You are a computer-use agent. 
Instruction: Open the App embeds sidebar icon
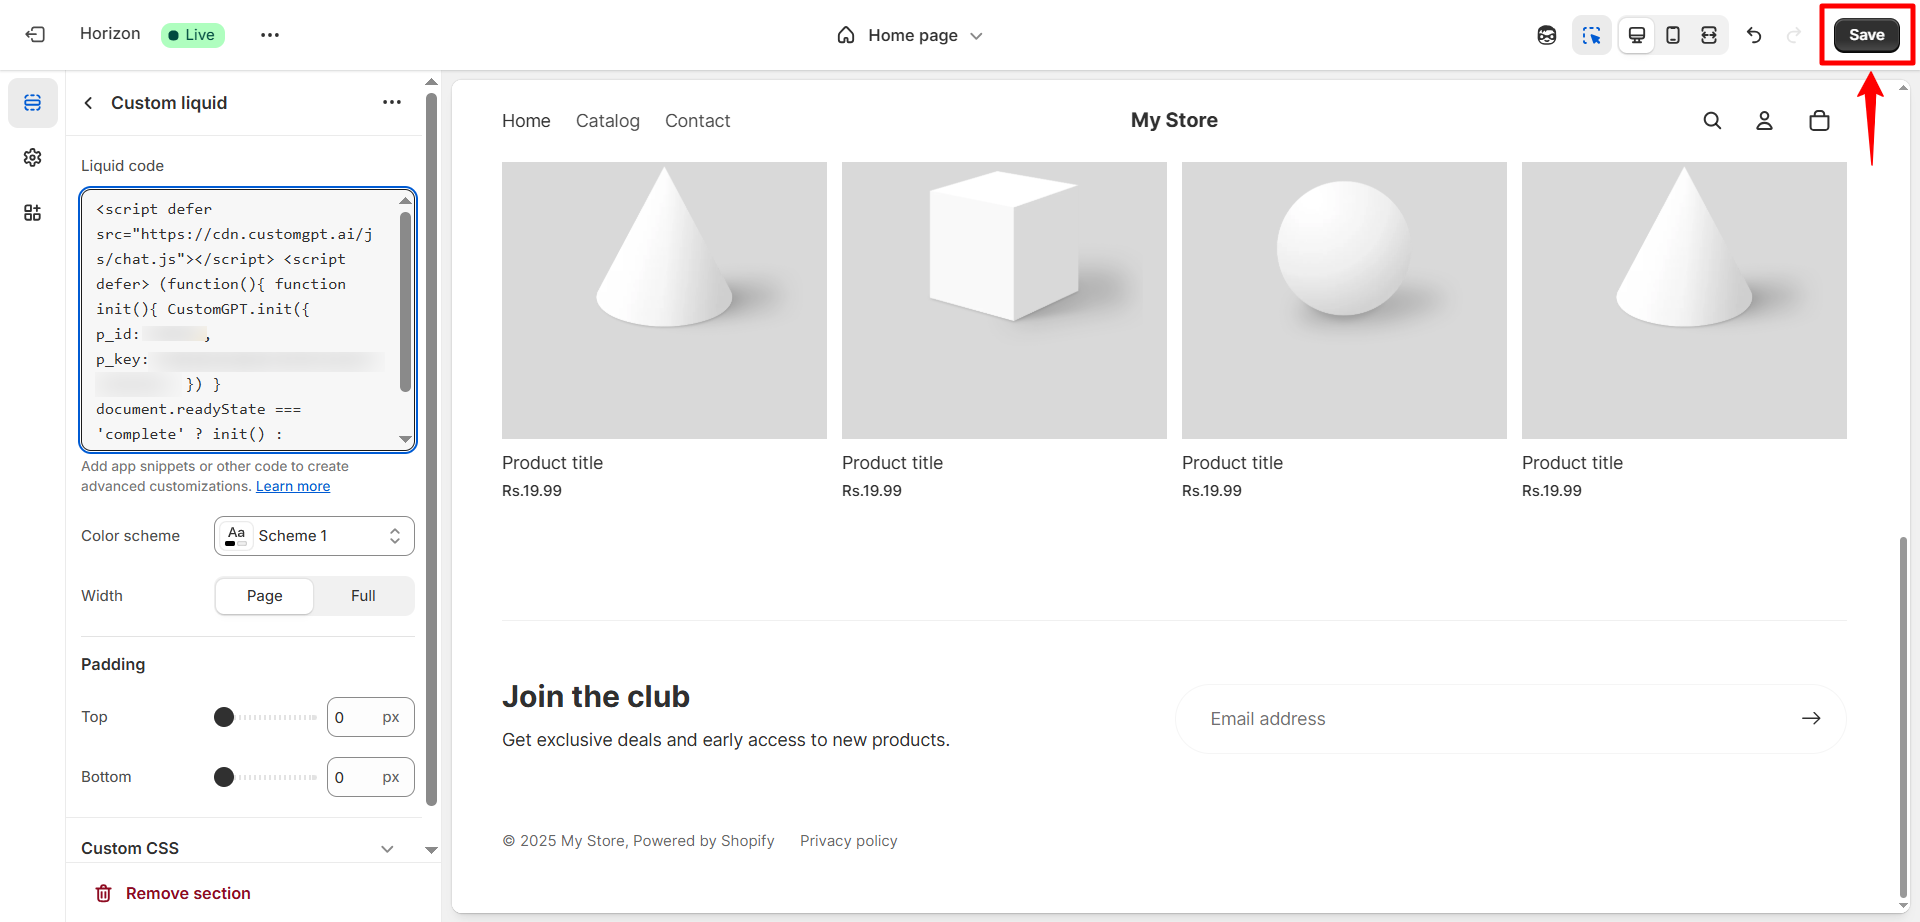coord(33,213)
